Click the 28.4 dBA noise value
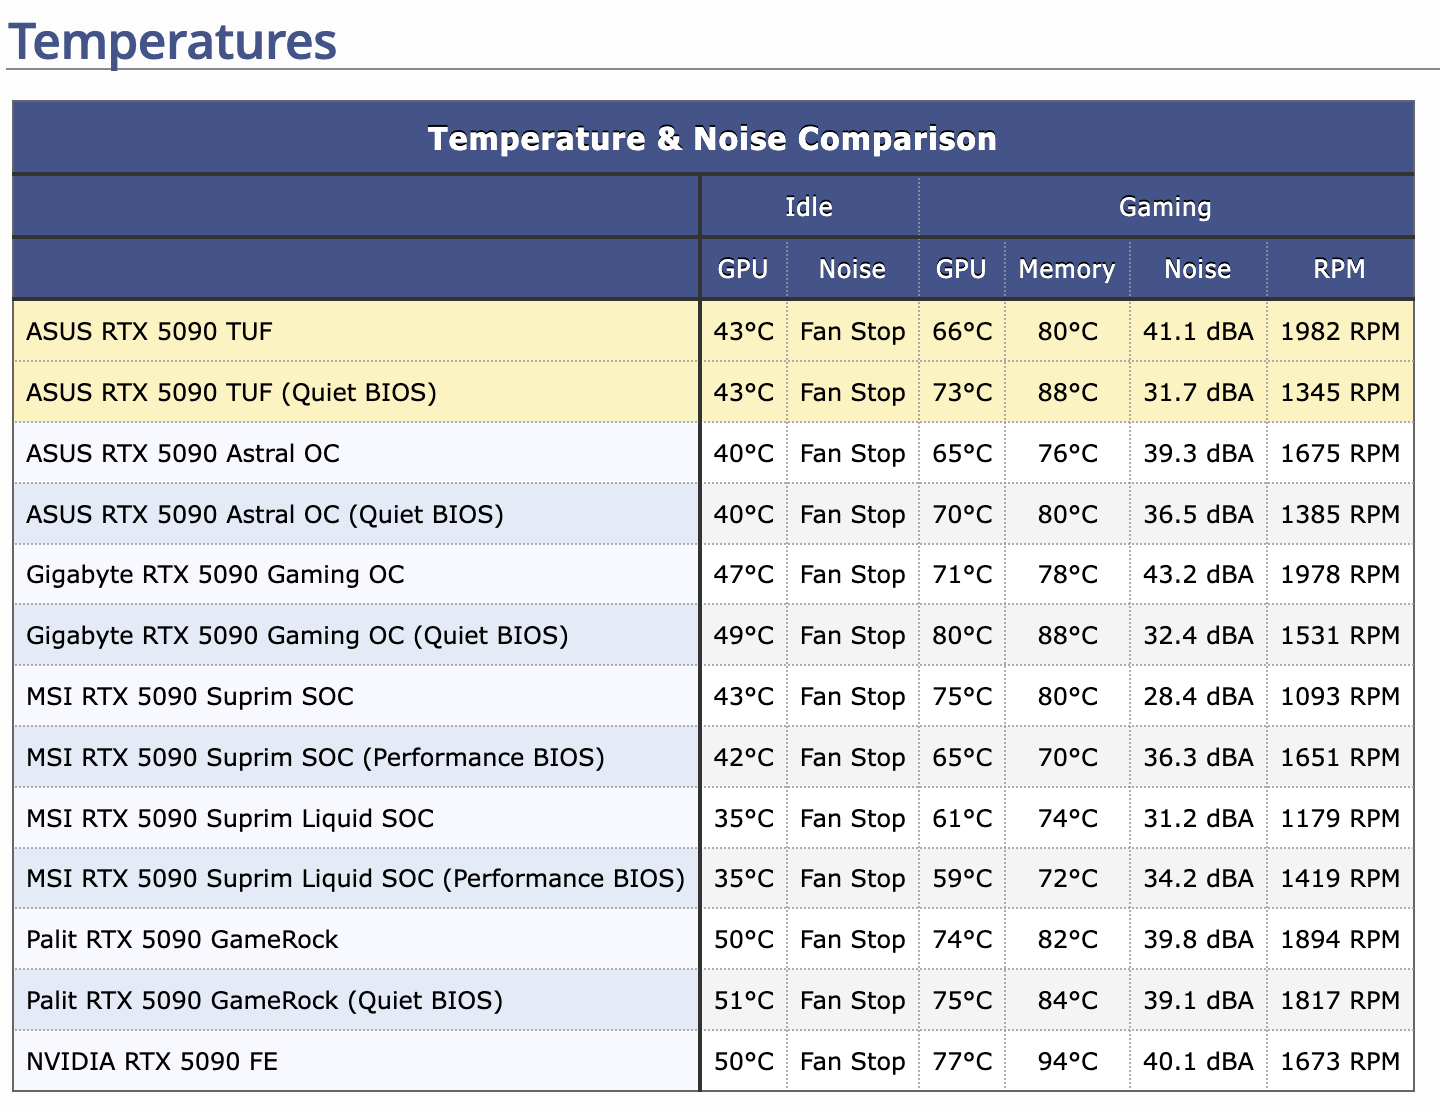 (1198, 696)
